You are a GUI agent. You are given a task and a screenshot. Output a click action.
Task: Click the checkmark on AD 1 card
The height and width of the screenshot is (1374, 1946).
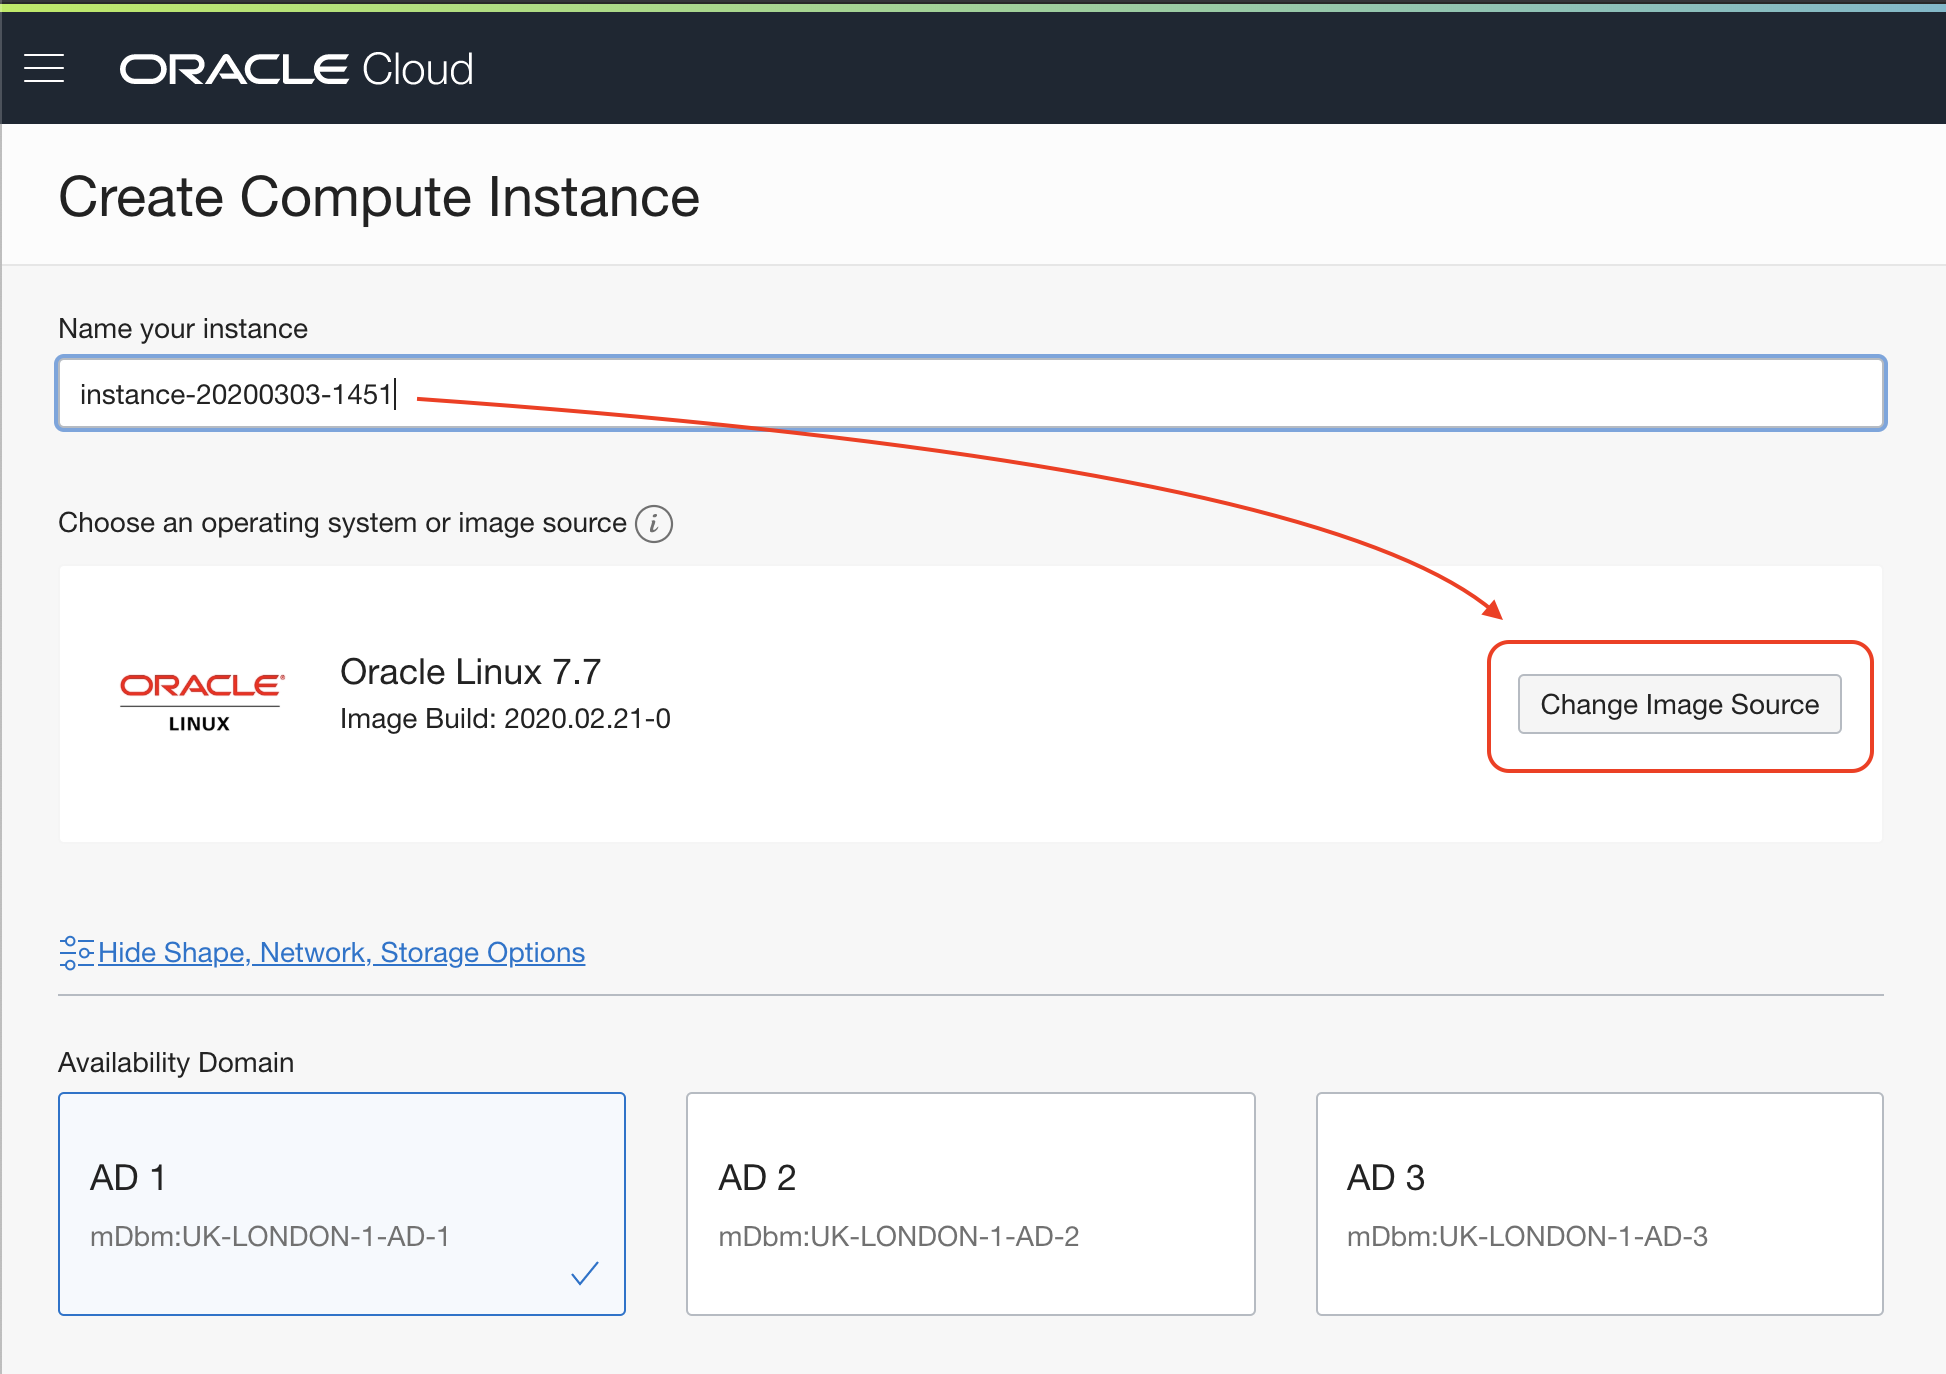[584, 1273]
